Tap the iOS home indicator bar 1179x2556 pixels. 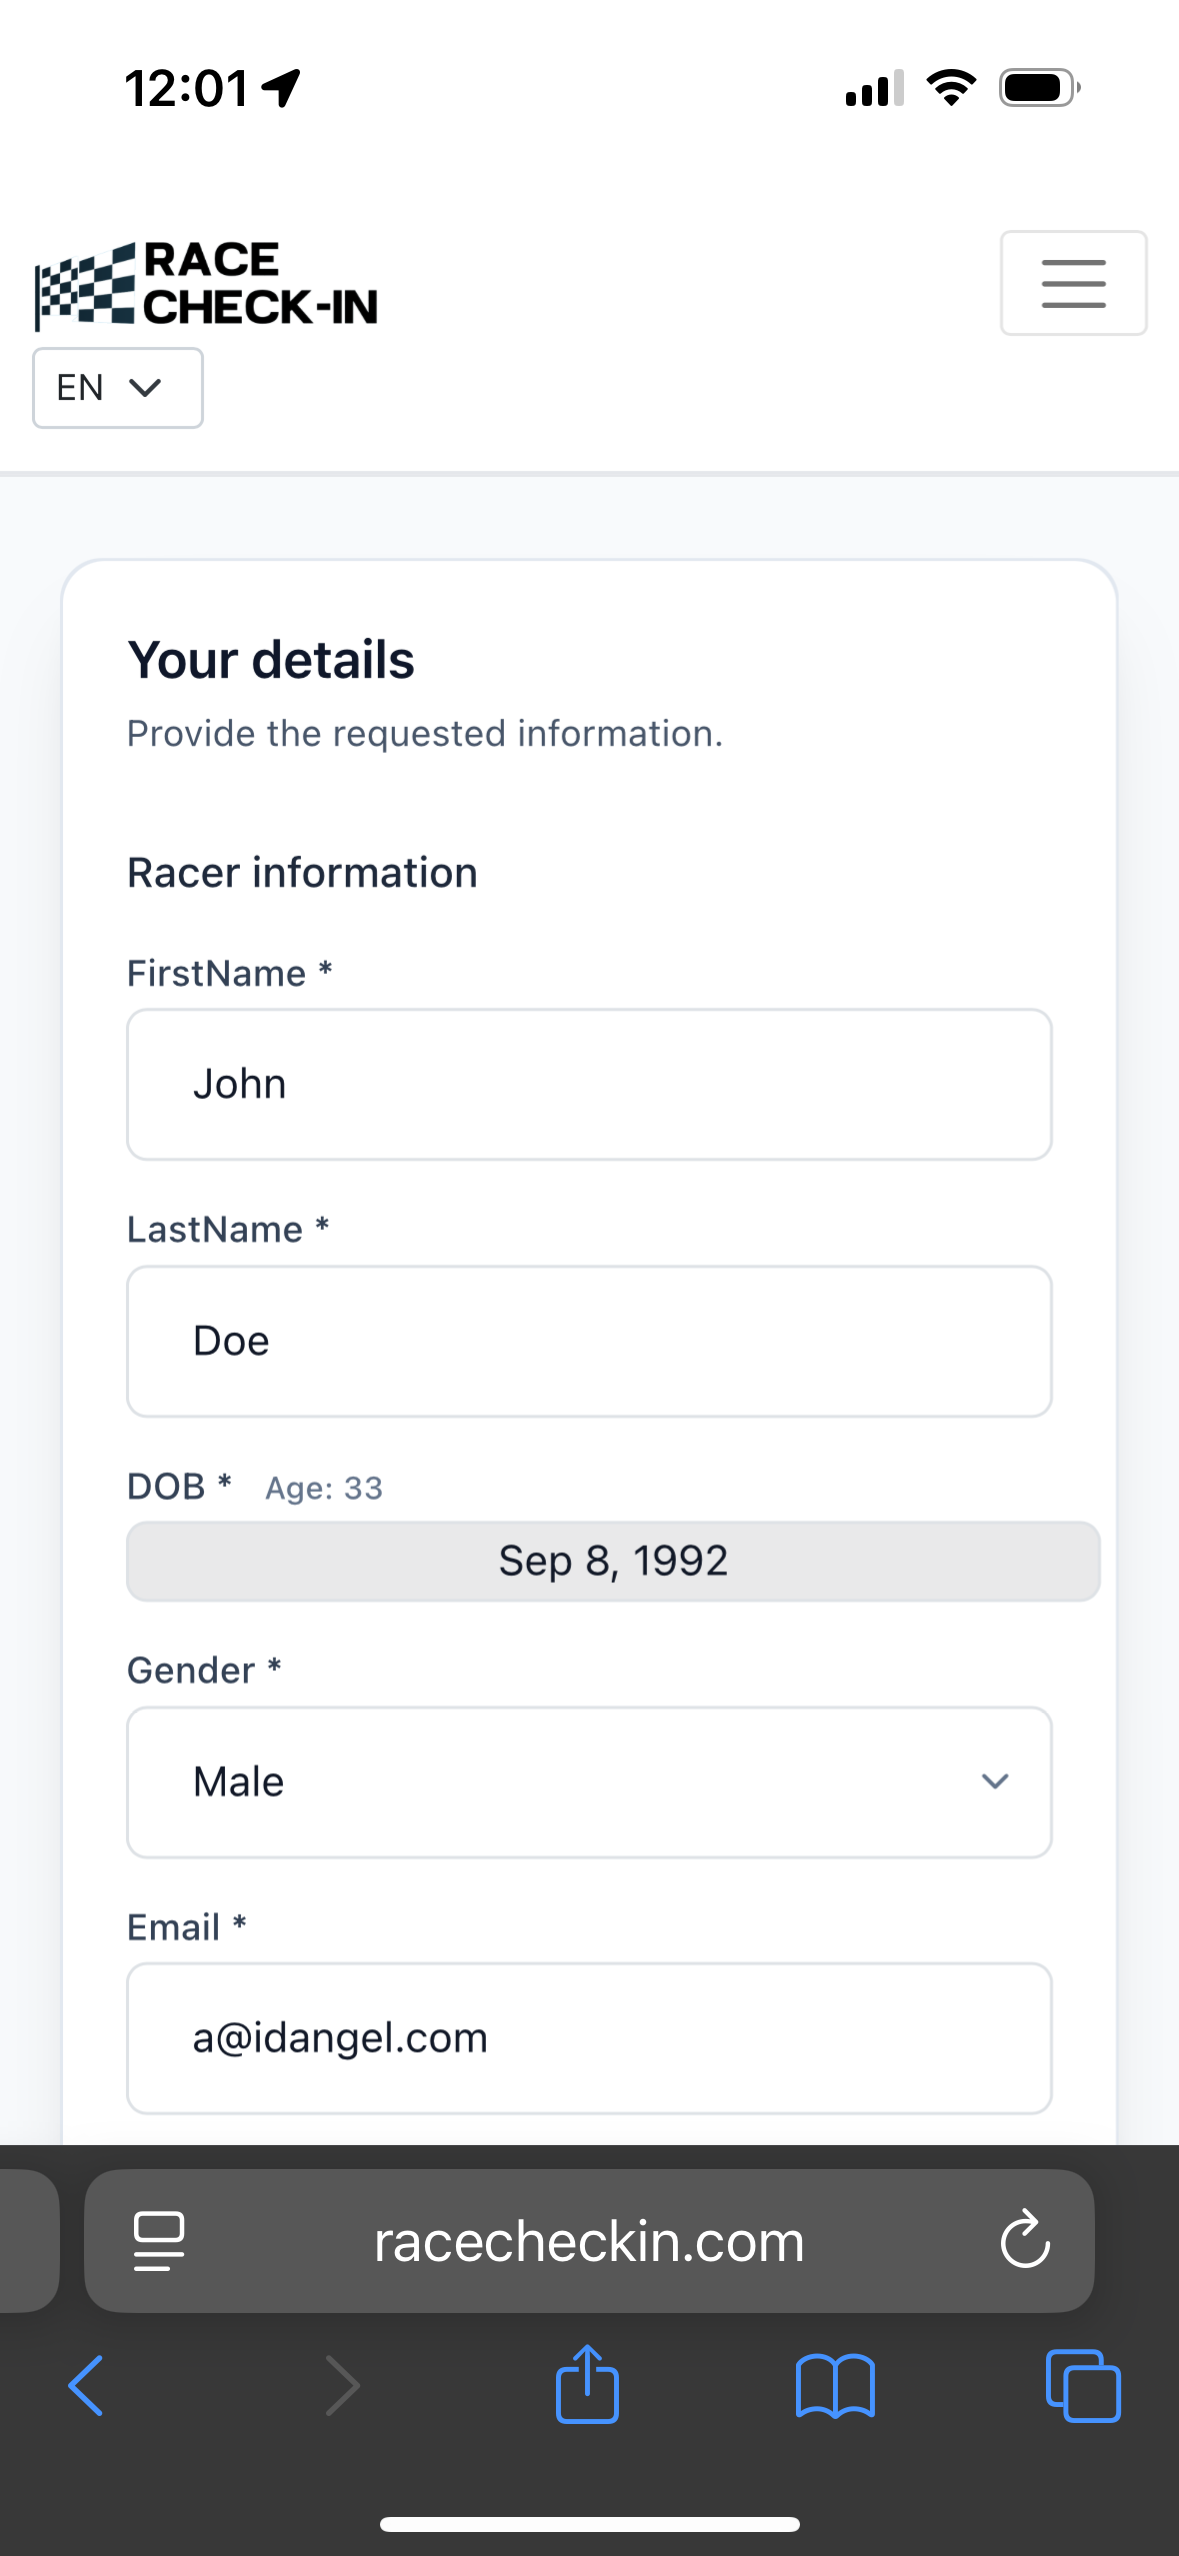point(589,2524)
